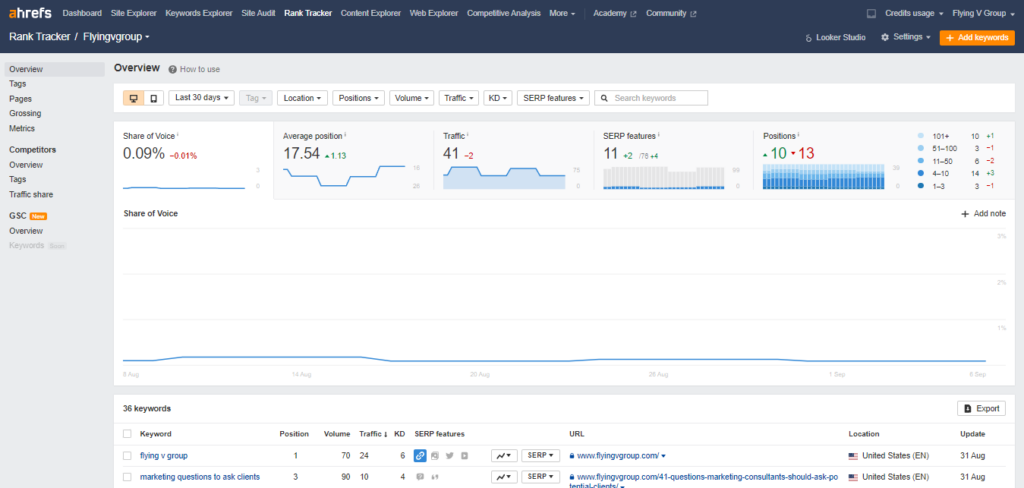Viewport: 1024px width, 488px height.
Task: Click the Traffic column sort arrow
Action: [x=385, y=434]
